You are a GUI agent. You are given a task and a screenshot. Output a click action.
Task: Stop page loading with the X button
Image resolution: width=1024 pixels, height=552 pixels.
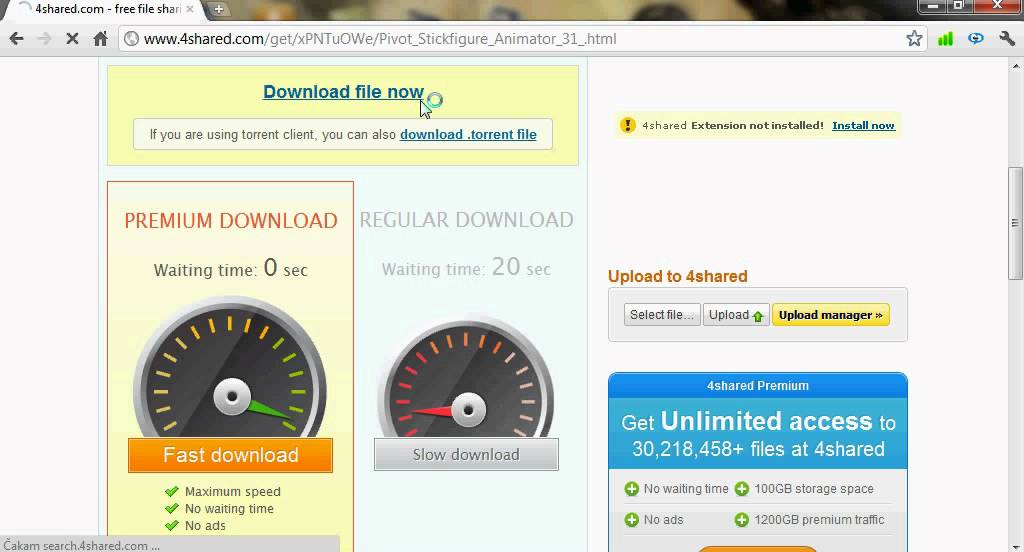(72, 39)
